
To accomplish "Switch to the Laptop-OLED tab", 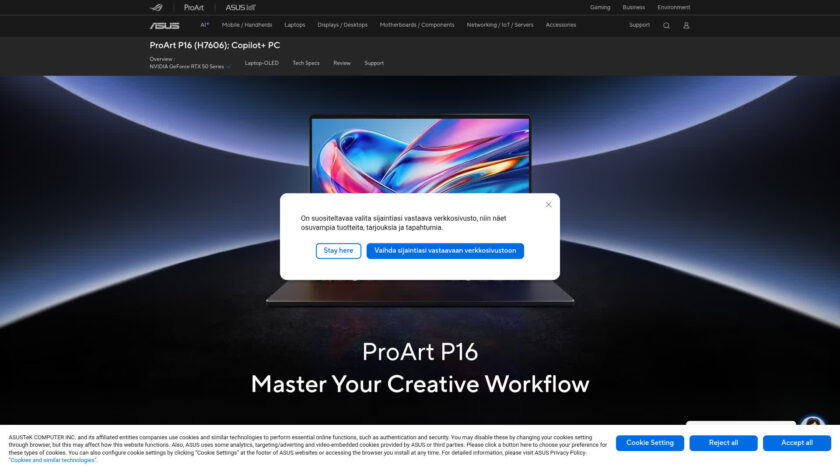I will point(262,63).
